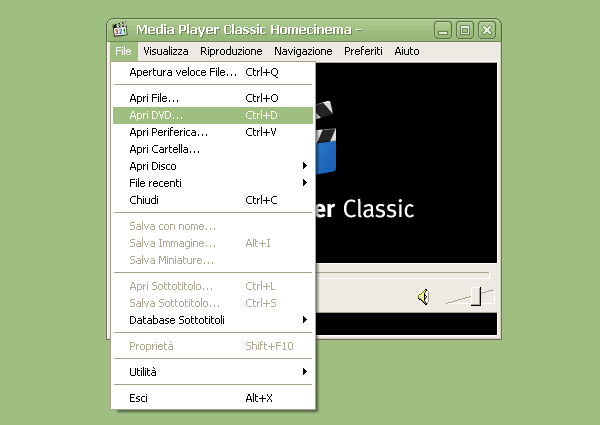The height and width of the screenshot is (425, 600).
Task: Choose Apri Periferica from File menu
Action: pos(169,132)
